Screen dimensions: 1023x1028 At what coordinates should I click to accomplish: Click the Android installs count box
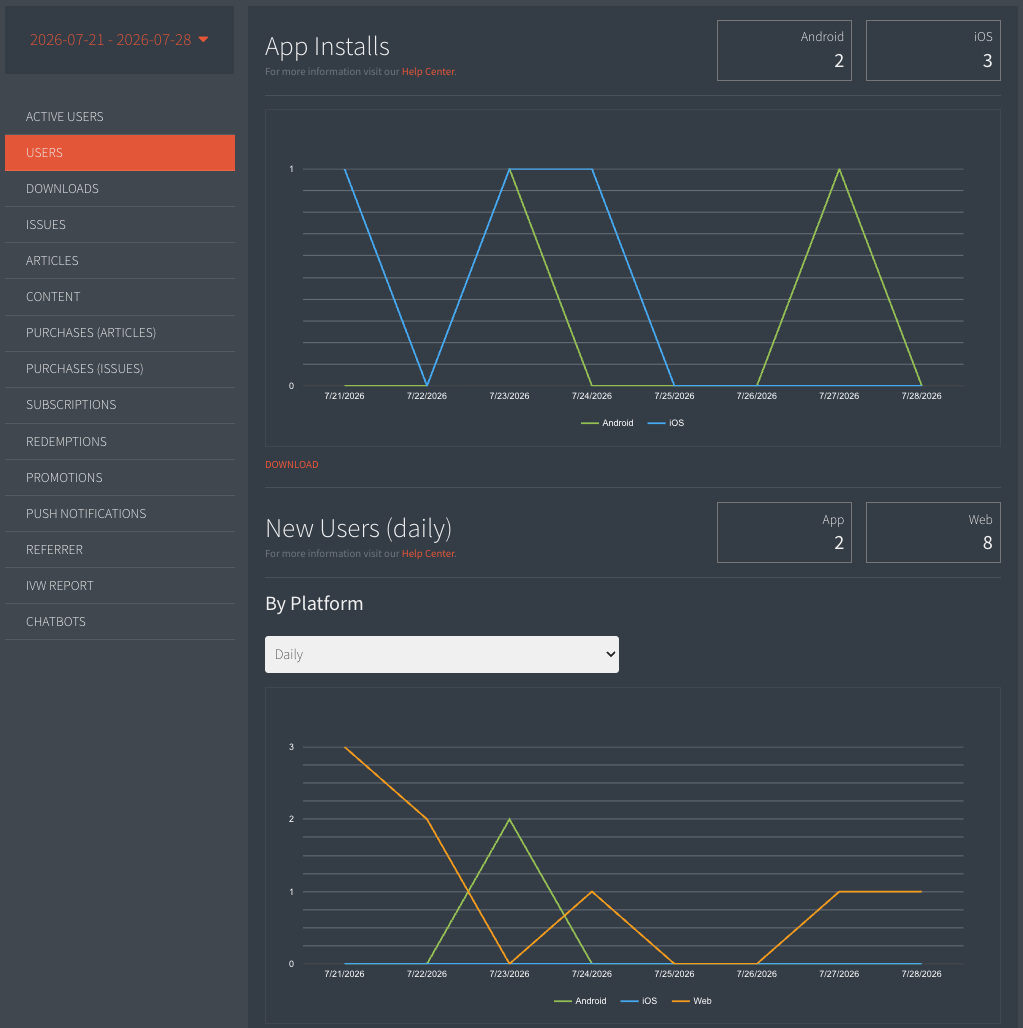click(x=784, y=50)
